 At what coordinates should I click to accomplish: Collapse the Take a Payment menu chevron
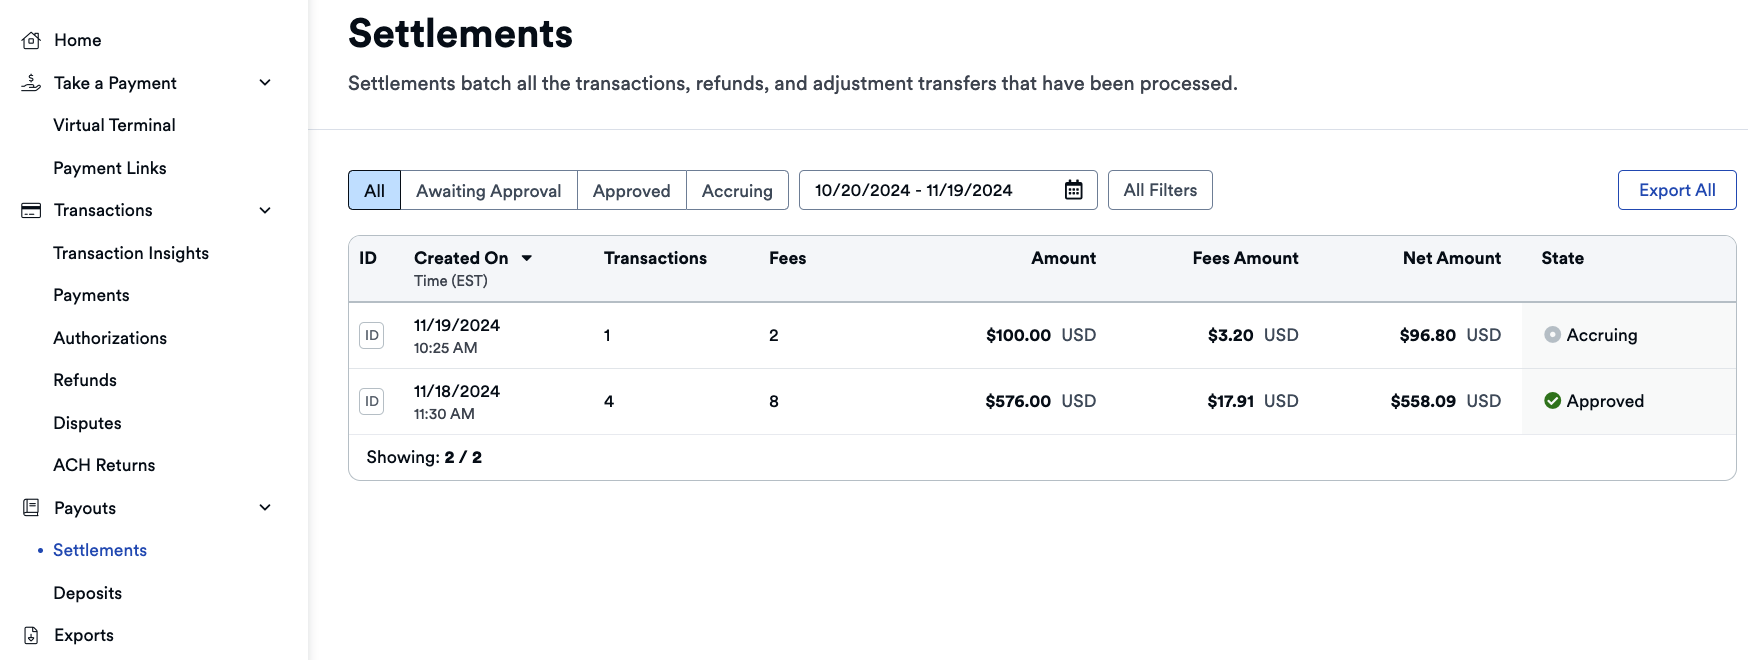[265, 83]
